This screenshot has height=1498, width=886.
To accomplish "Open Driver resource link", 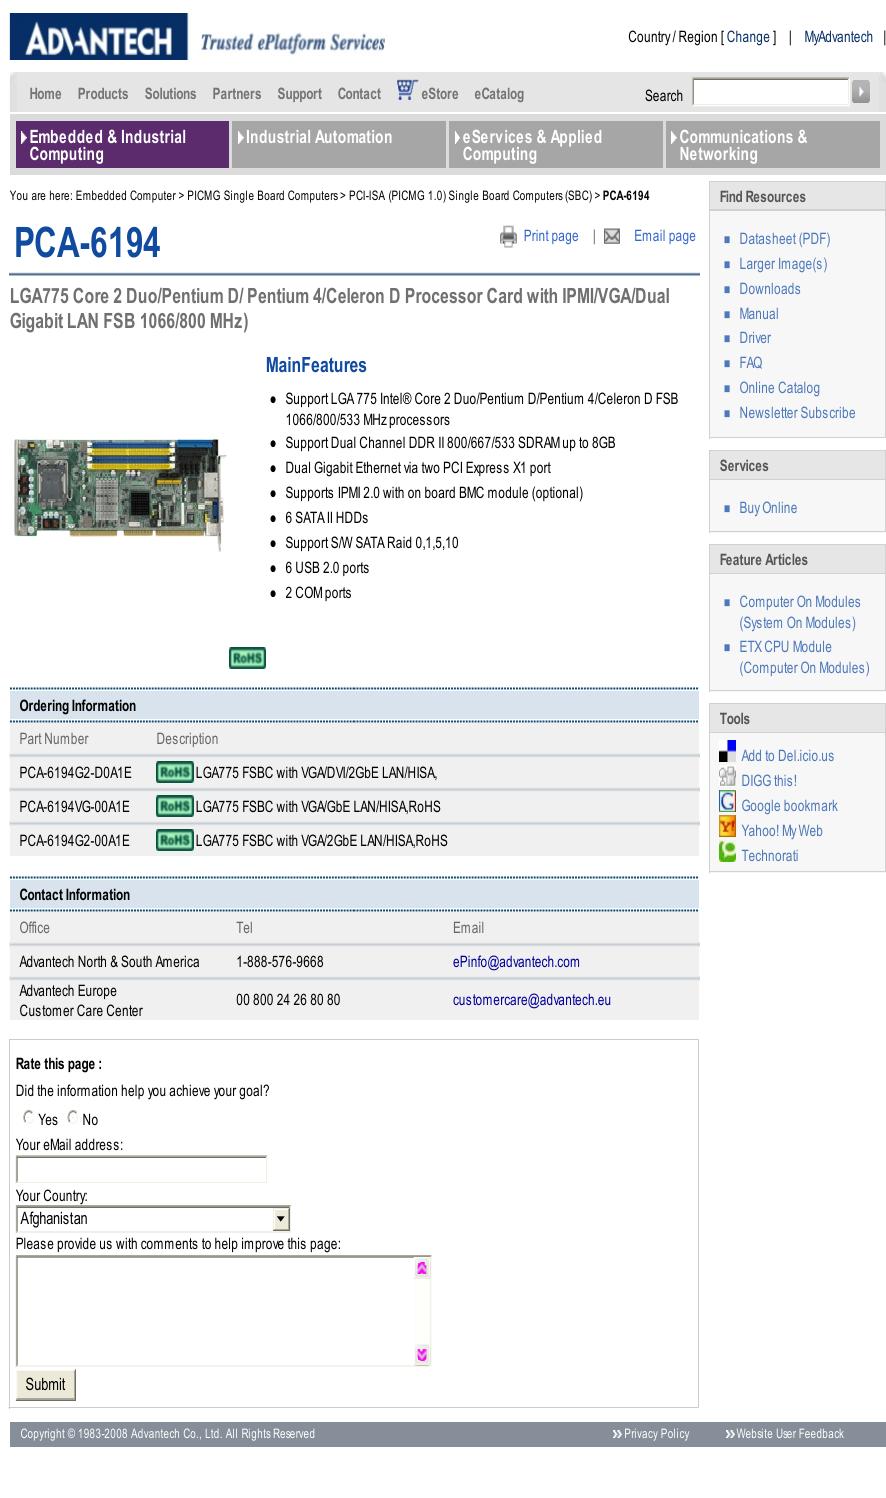I will [755, 338].
